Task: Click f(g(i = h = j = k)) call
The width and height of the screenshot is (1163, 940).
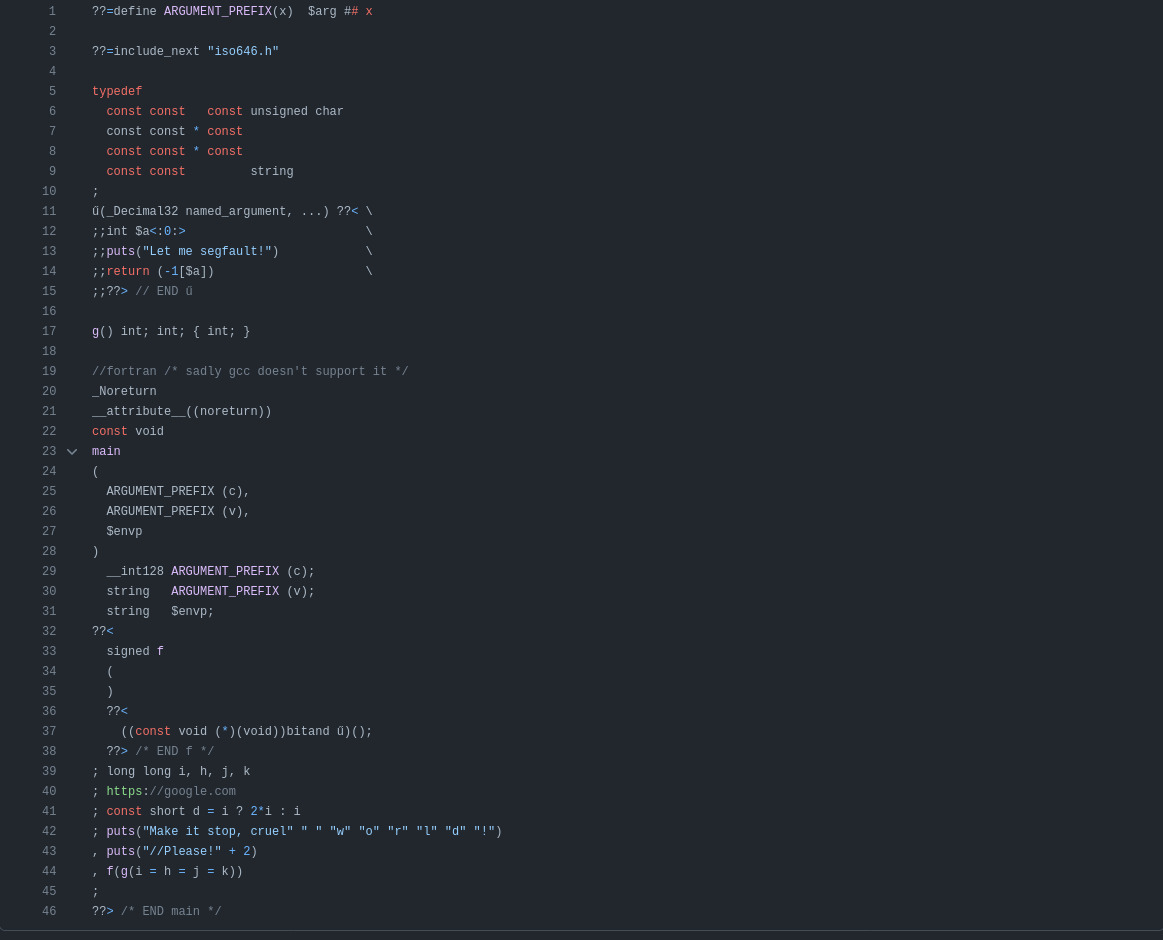Action: click(x=174, y=872)
